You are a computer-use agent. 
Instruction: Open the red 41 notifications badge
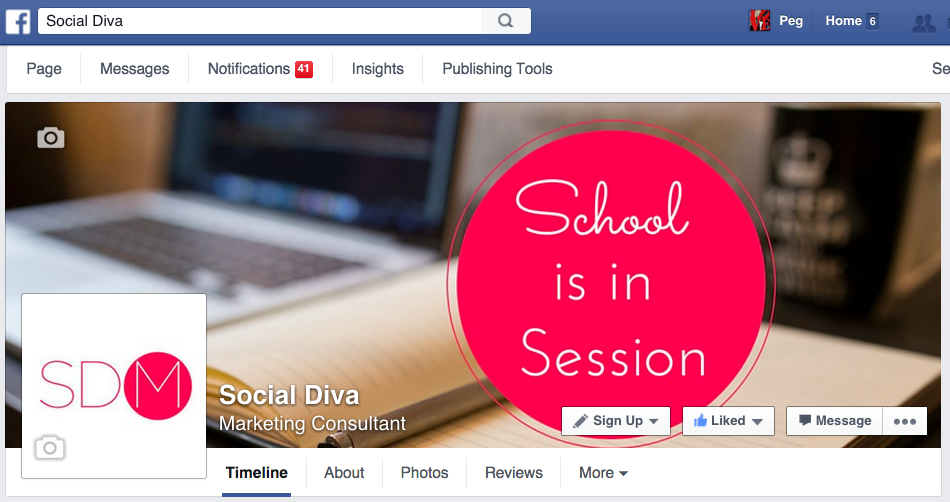point(304,69)
